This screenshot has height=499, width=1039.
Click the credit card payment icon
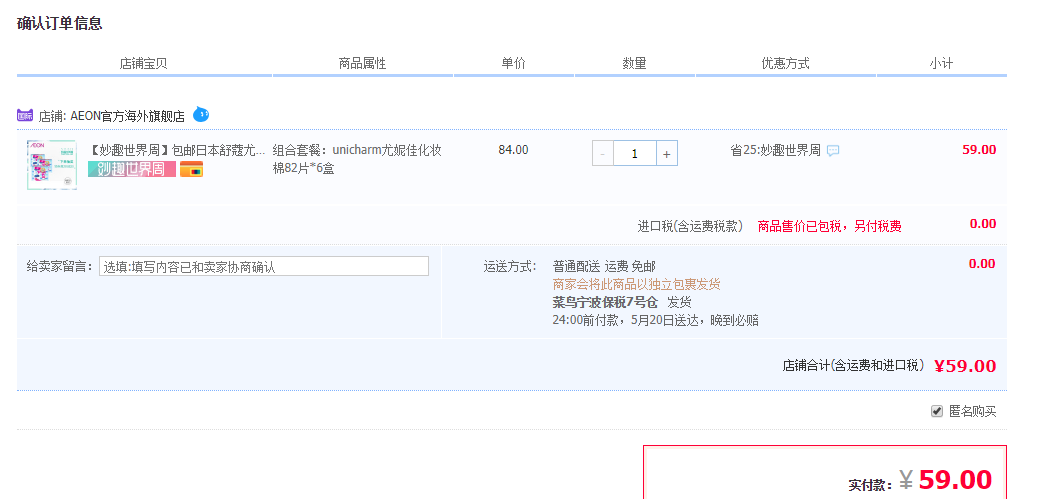[x=191, y=170]
